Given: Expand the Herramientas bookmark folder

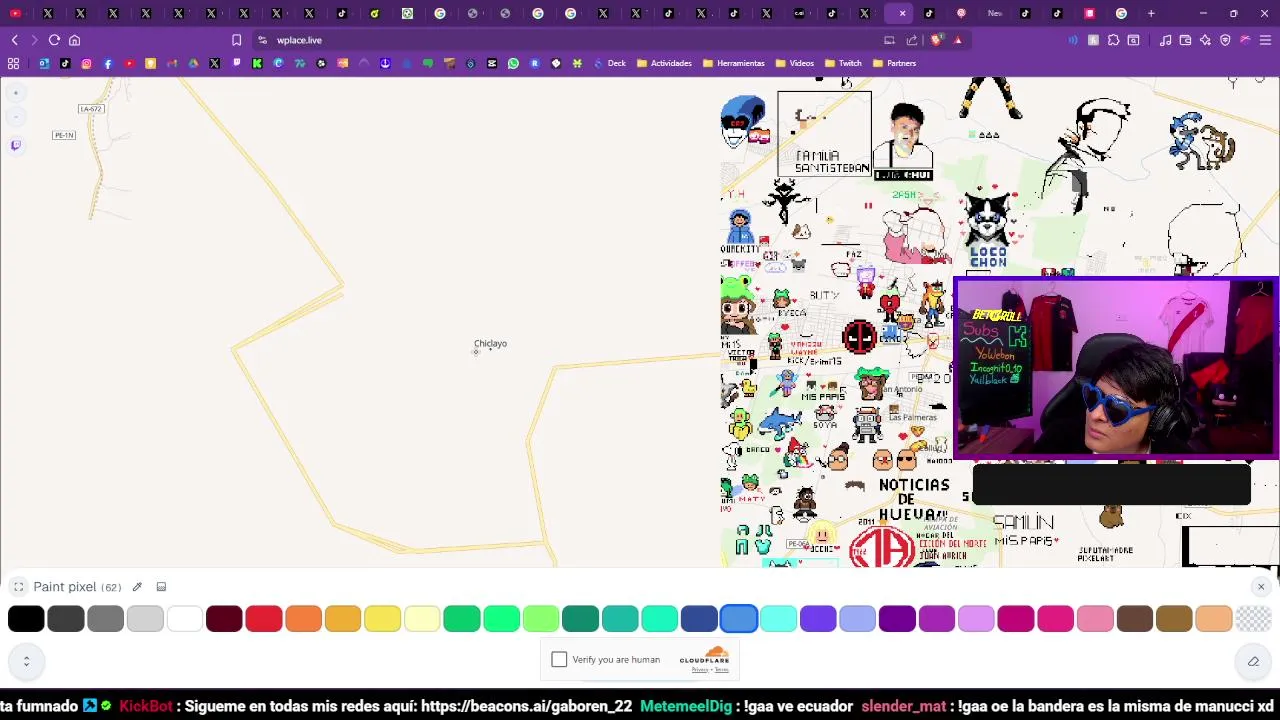Looking at the screenshot, I should tap(733, 63).
